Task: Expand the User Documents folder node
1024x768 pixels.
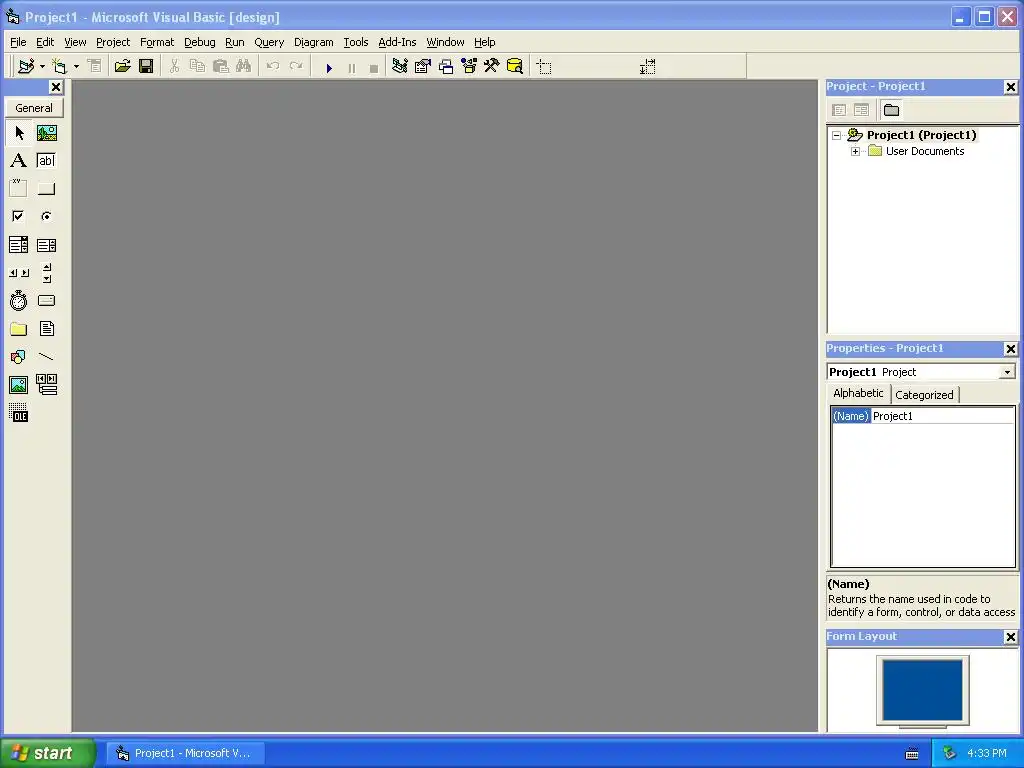Action: coord(856,152)
